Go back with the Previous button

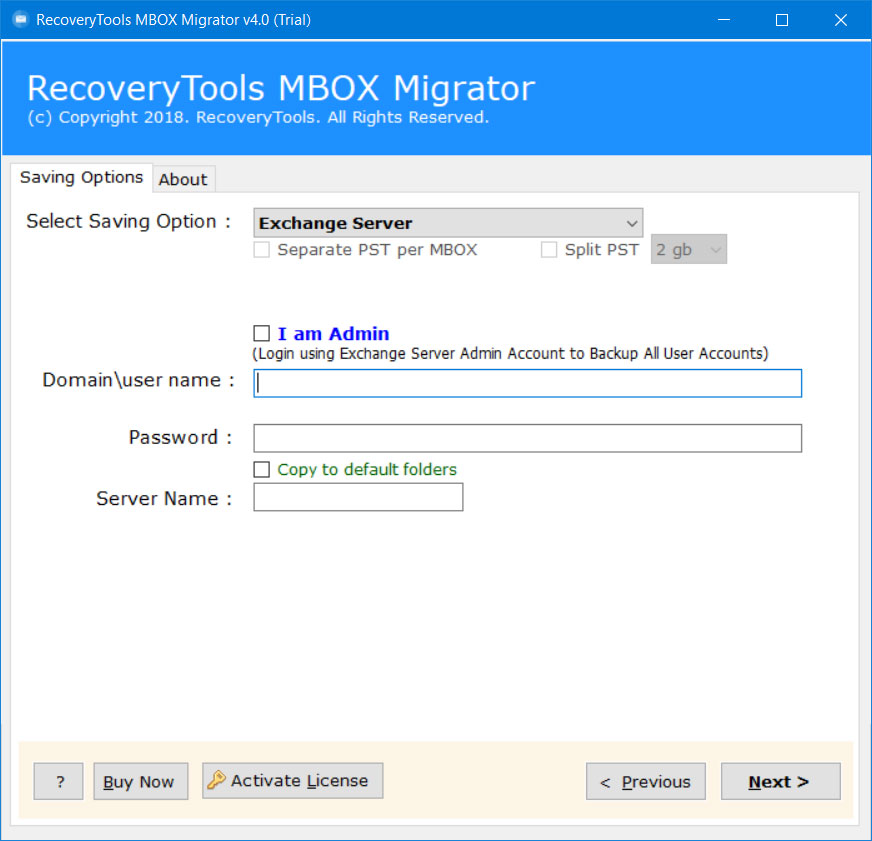(x=646, y=781)
